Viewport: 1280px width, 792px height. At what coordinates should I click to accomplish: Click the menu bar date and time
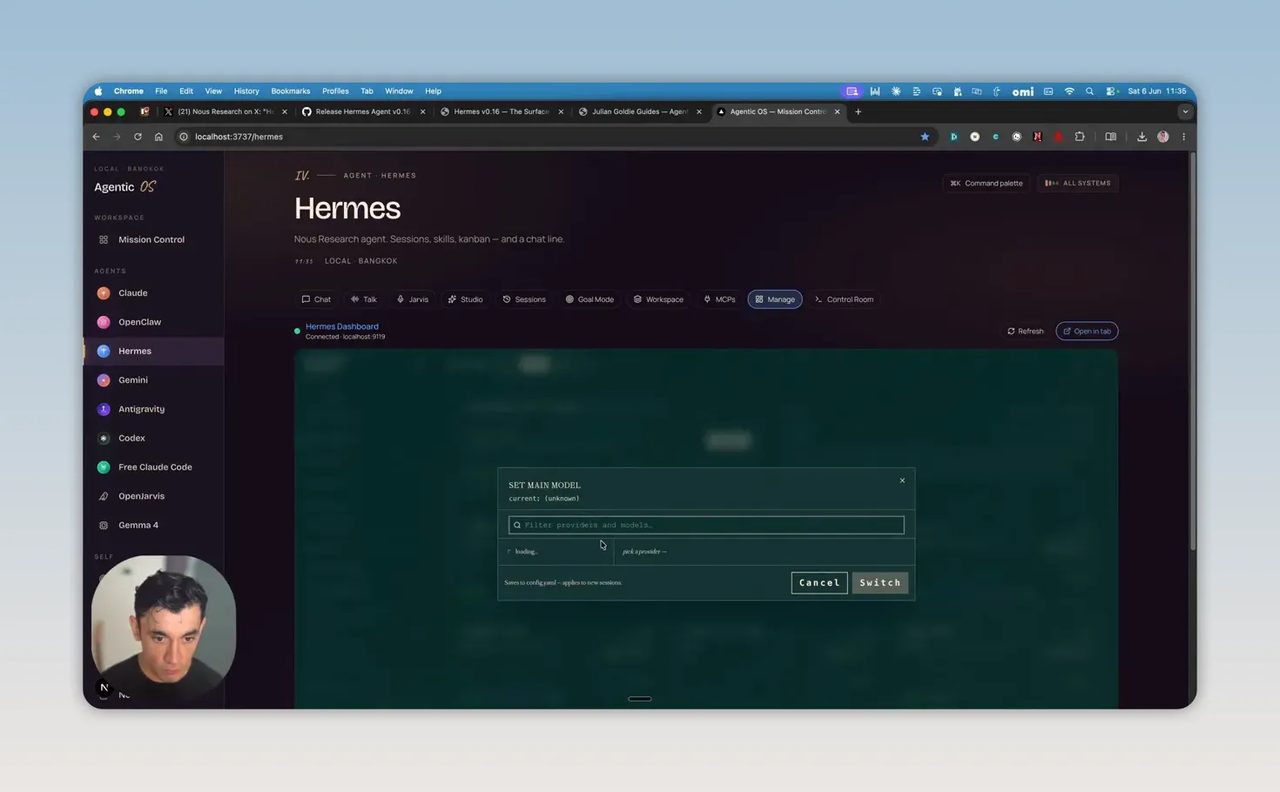1157,91
